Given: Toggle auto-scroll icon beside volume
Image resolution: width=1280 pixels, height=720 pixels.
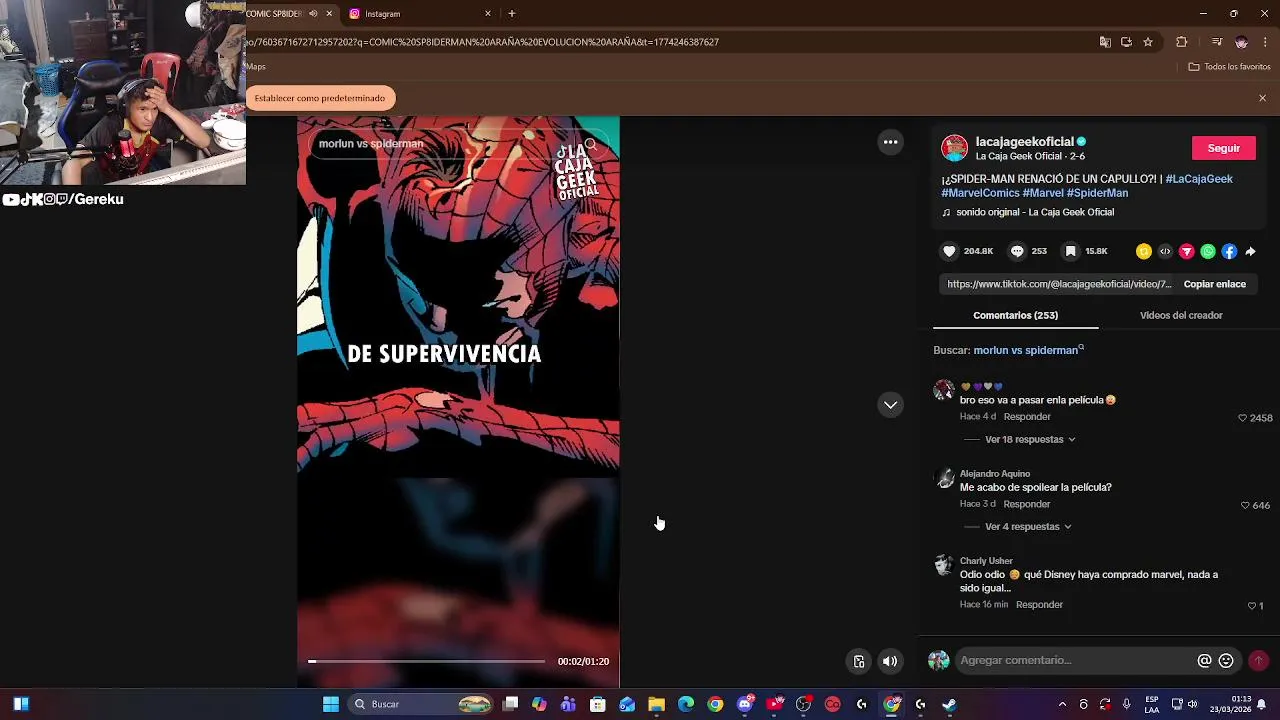Looking at the screenshot, I should (x=858, y=661).
